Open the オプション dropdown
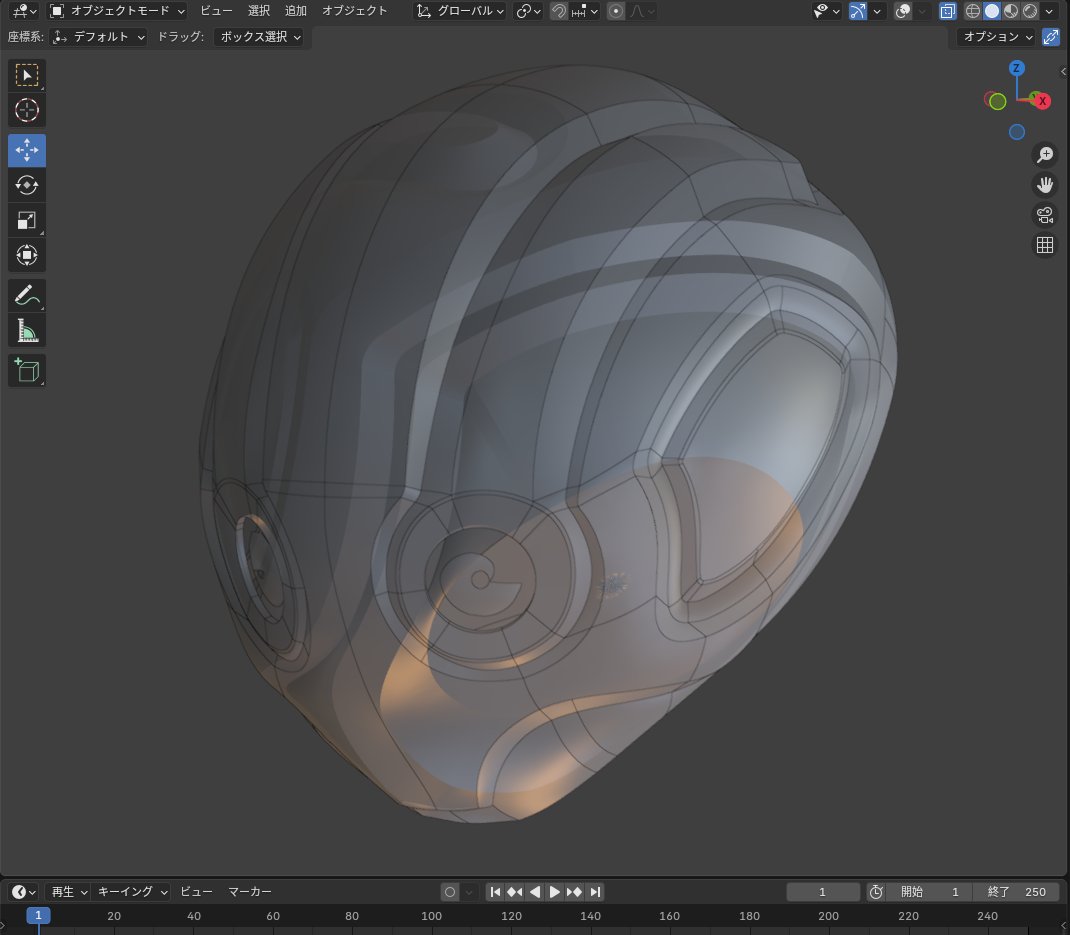This screenshot has width=1070, height=935. click(998, 37)
